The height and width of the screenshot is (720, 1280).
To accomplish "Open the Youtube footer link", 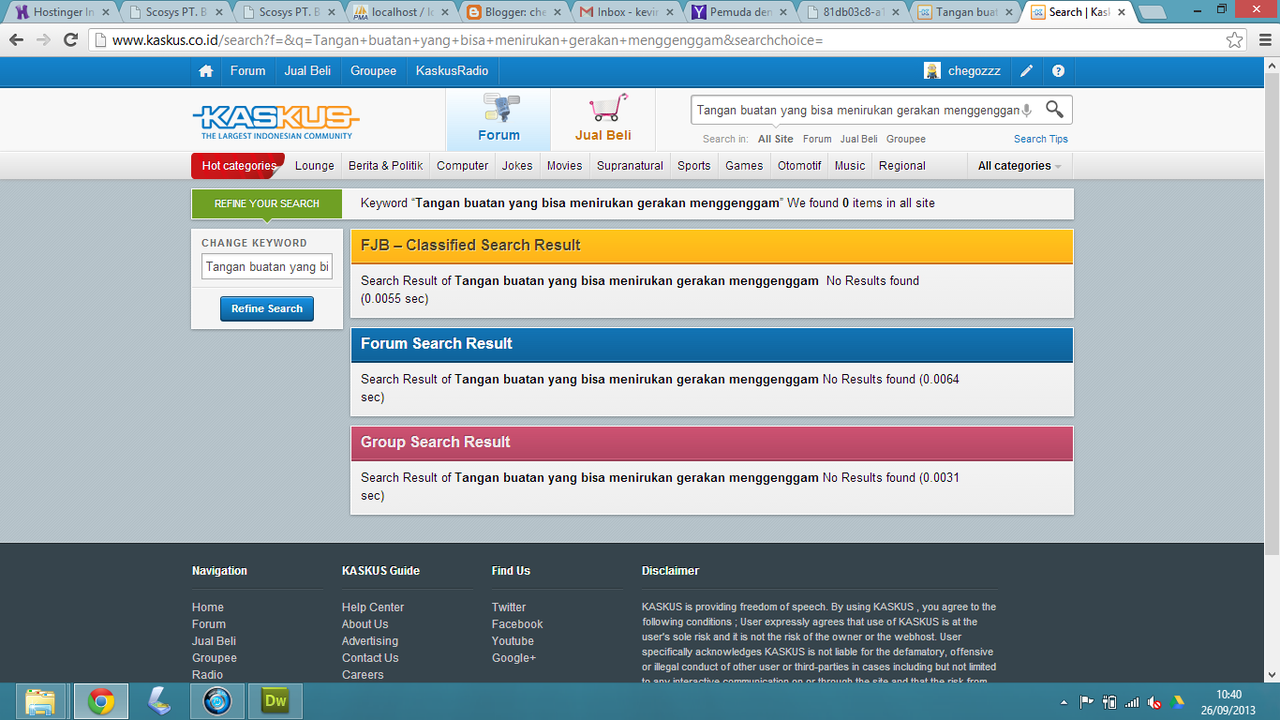I will click(x=513, y=641).
